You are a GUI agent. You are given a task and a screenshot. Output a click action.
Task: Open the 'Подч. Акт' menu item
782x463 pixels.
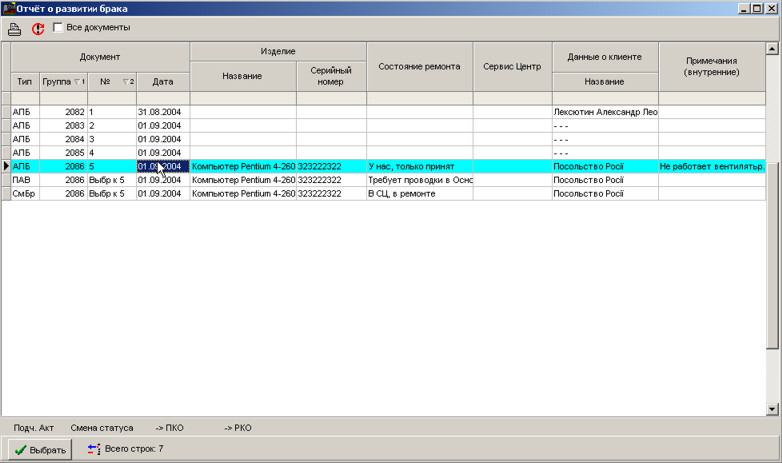(33, 428)
